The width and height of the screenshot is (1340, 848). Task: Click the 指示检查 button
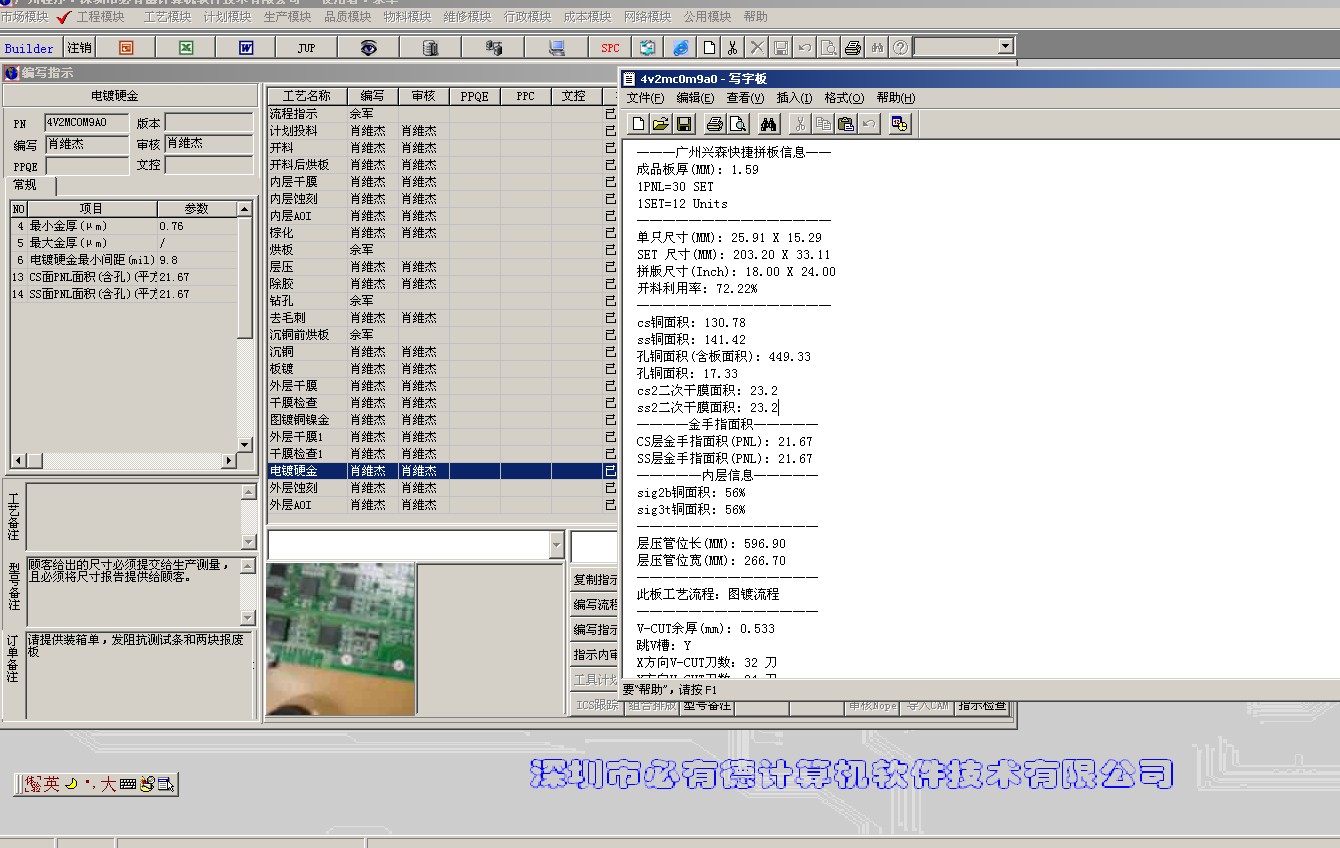coord(982,706)
